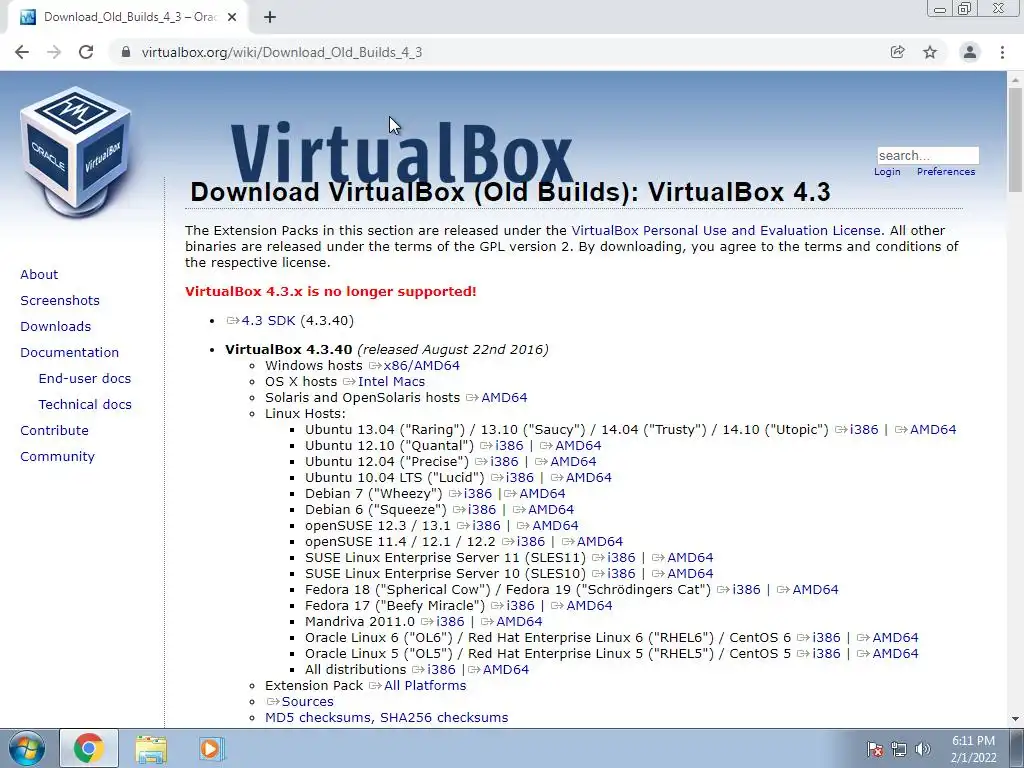Download Ubuntu 13.04 Raring i386 package

pos(864,430)
